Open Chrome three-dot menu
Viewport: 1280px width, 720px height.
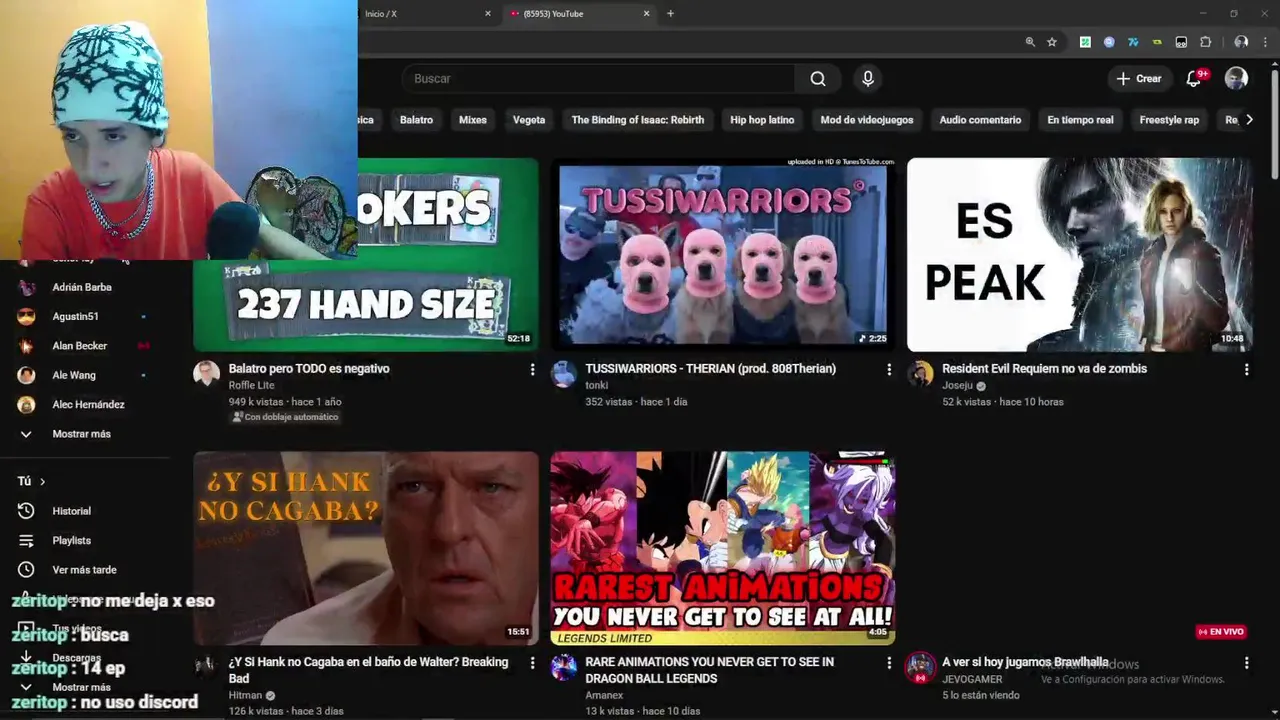click(1265, 42)
